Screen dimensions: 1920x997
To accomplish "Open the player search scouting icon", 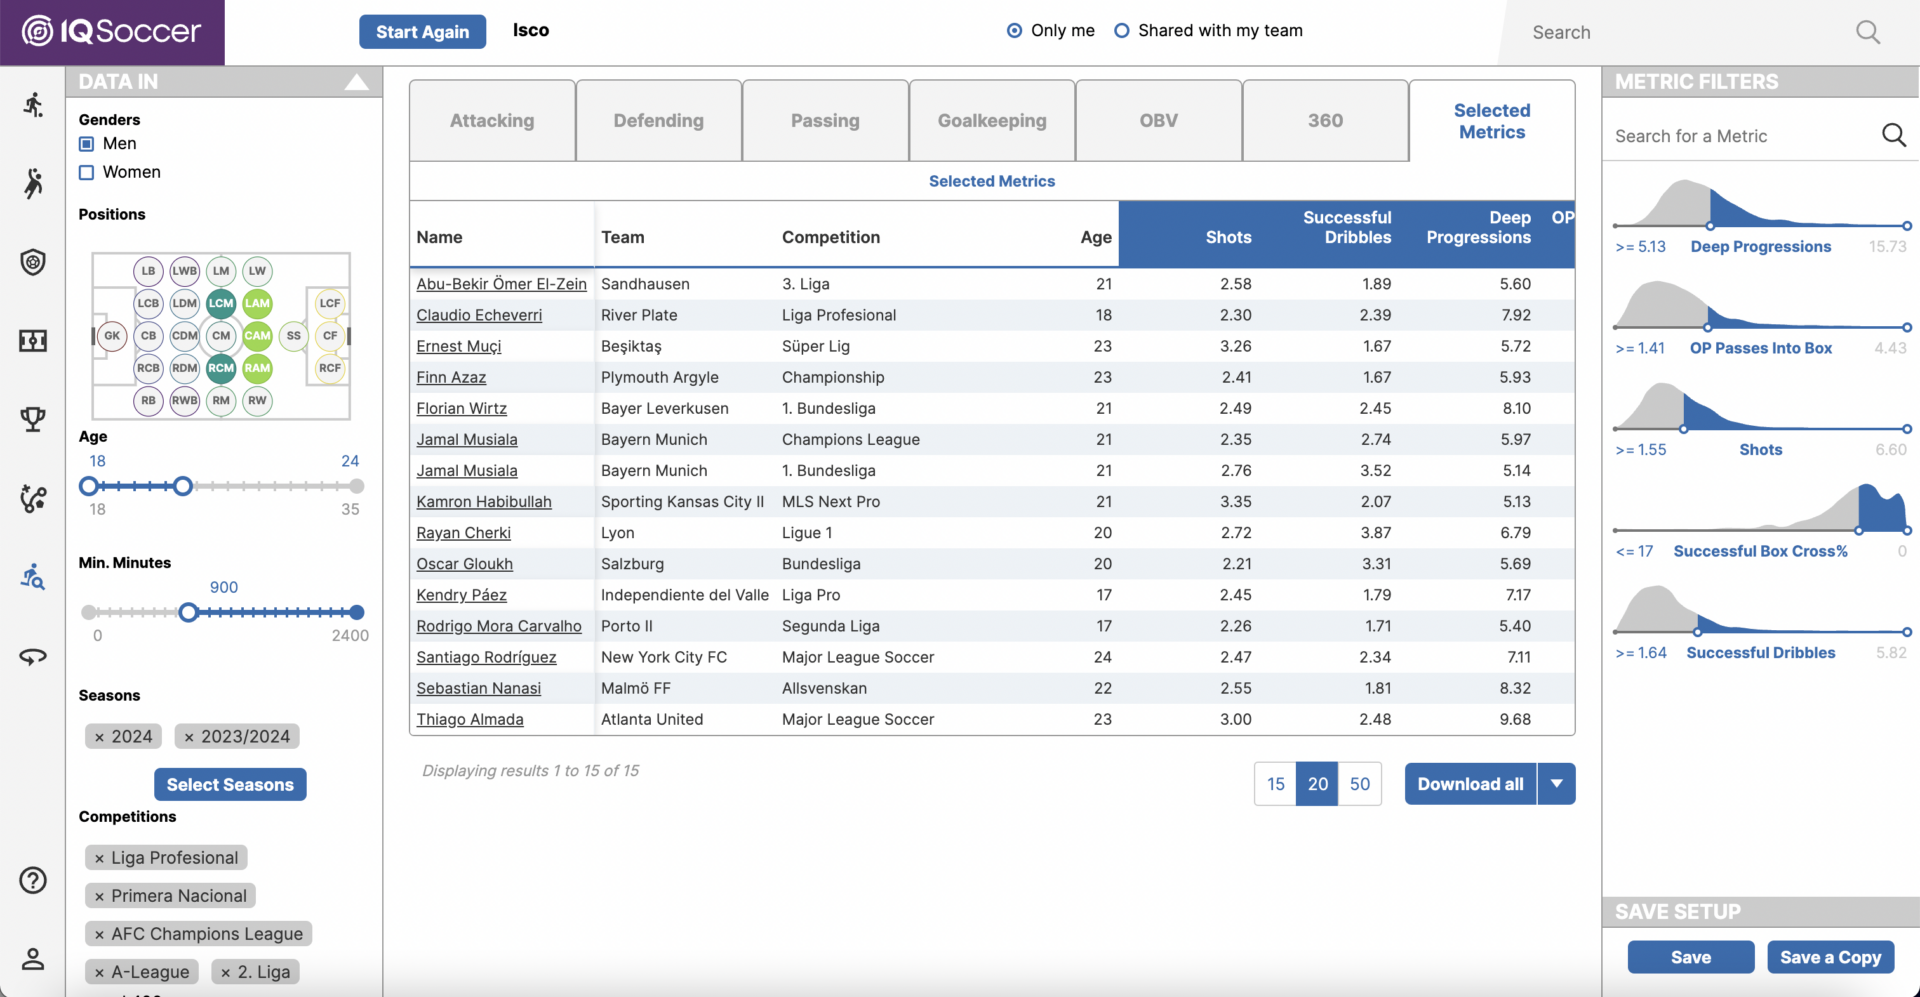I will (x=33, y=576).
